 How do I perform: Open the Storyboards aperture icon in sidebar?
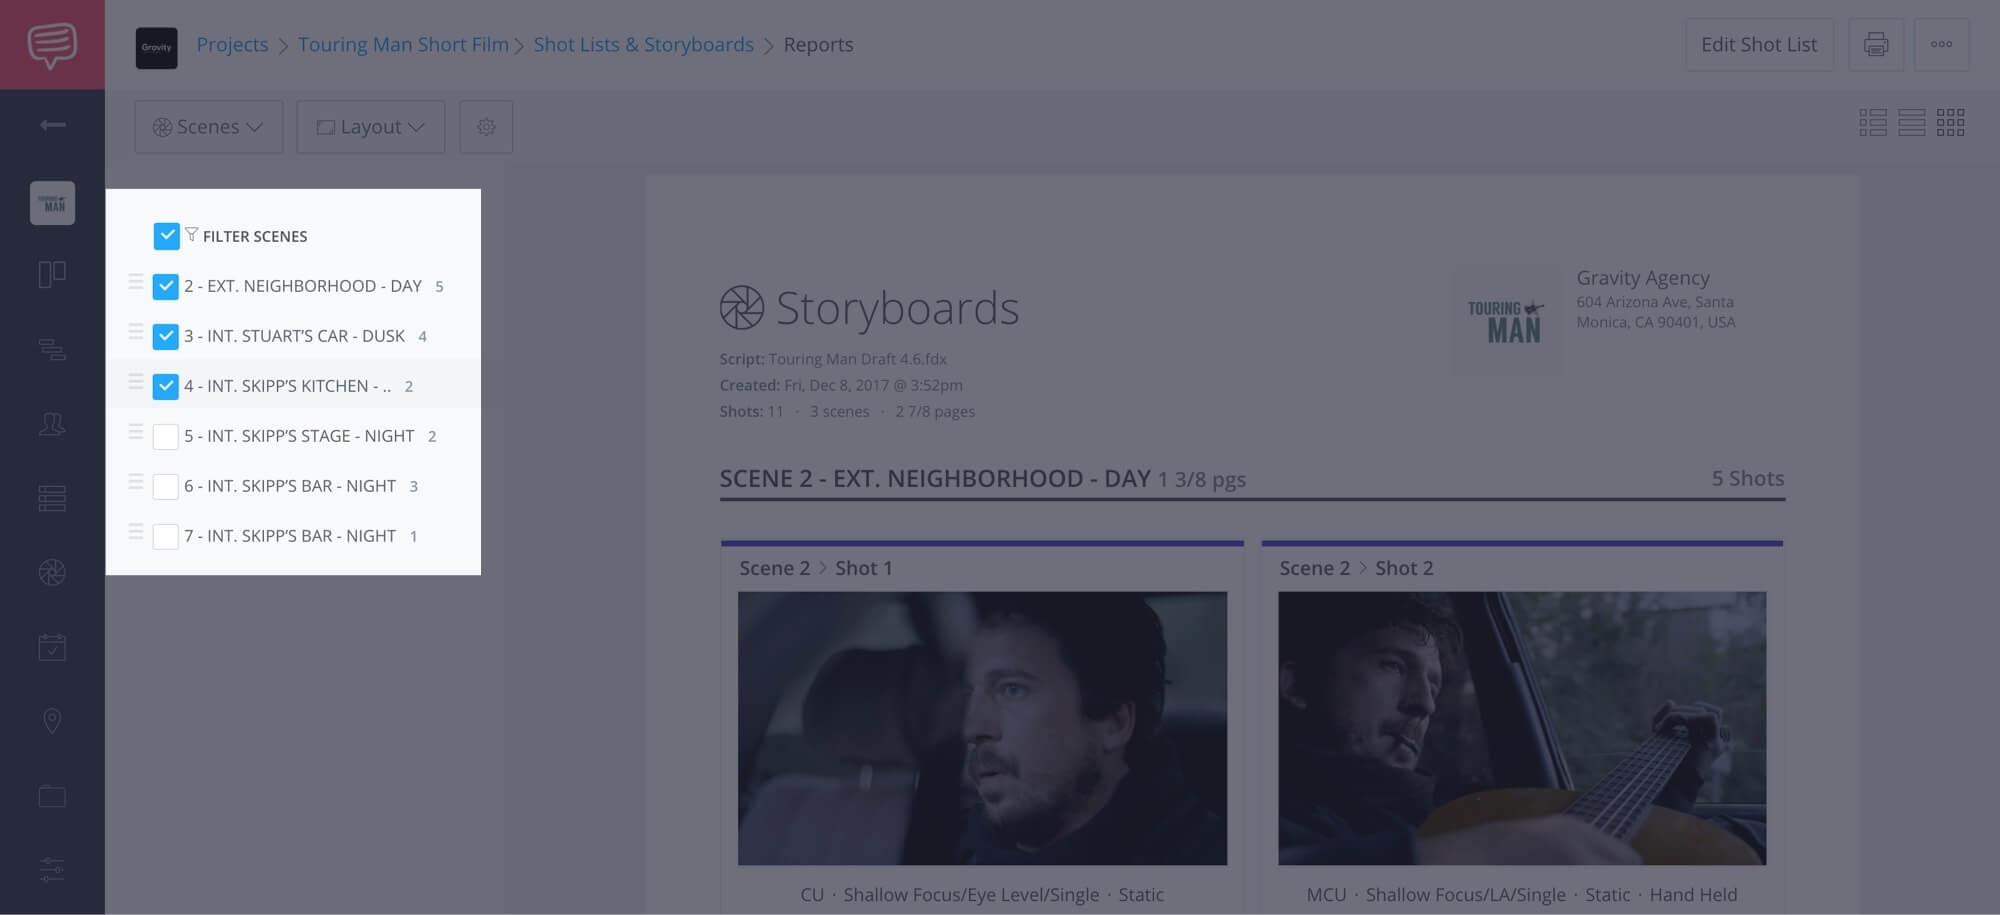pyautogui.click(x=52, y=572)
